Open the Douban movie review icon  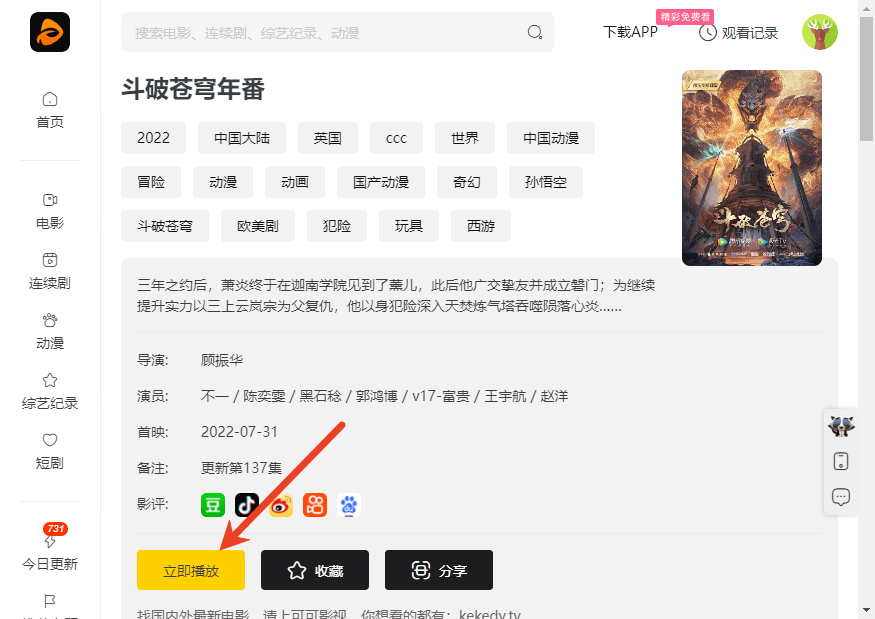tap(212, 505)
